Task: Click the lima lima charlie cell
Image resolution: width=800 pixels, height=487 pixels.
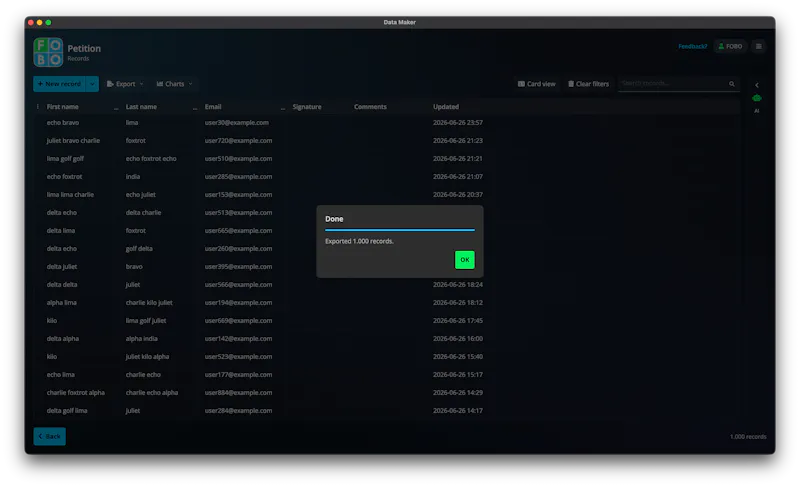Action: [x=70, y=194]
